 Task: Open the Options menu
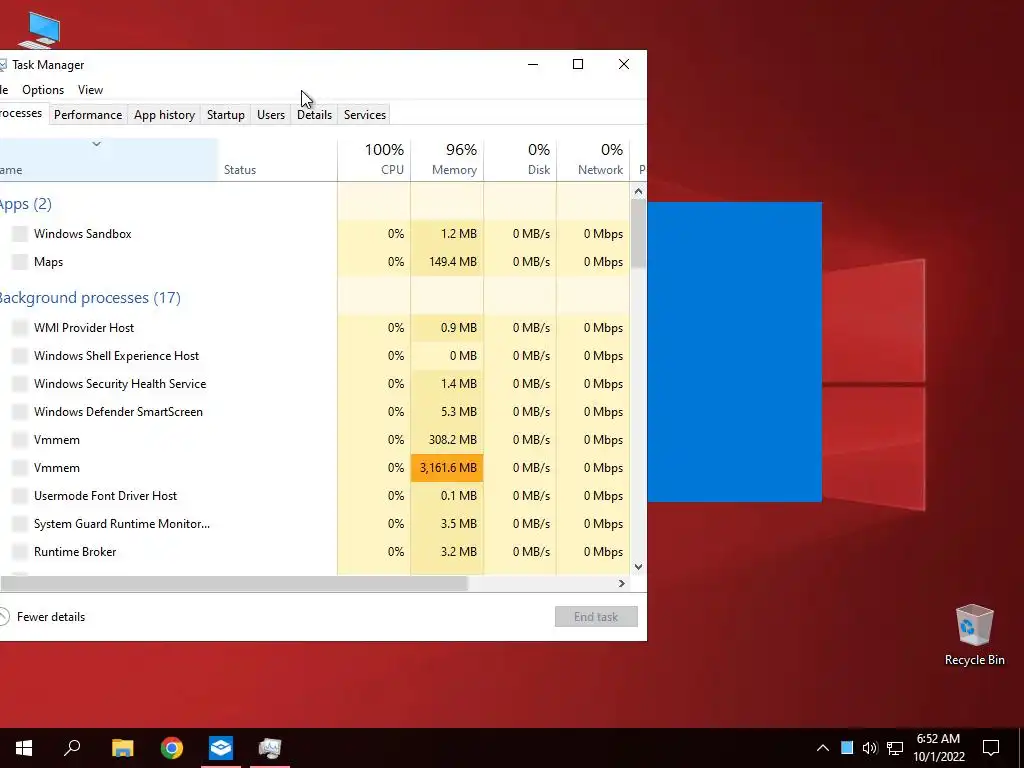pyautogui.click(x=43, y=90)
